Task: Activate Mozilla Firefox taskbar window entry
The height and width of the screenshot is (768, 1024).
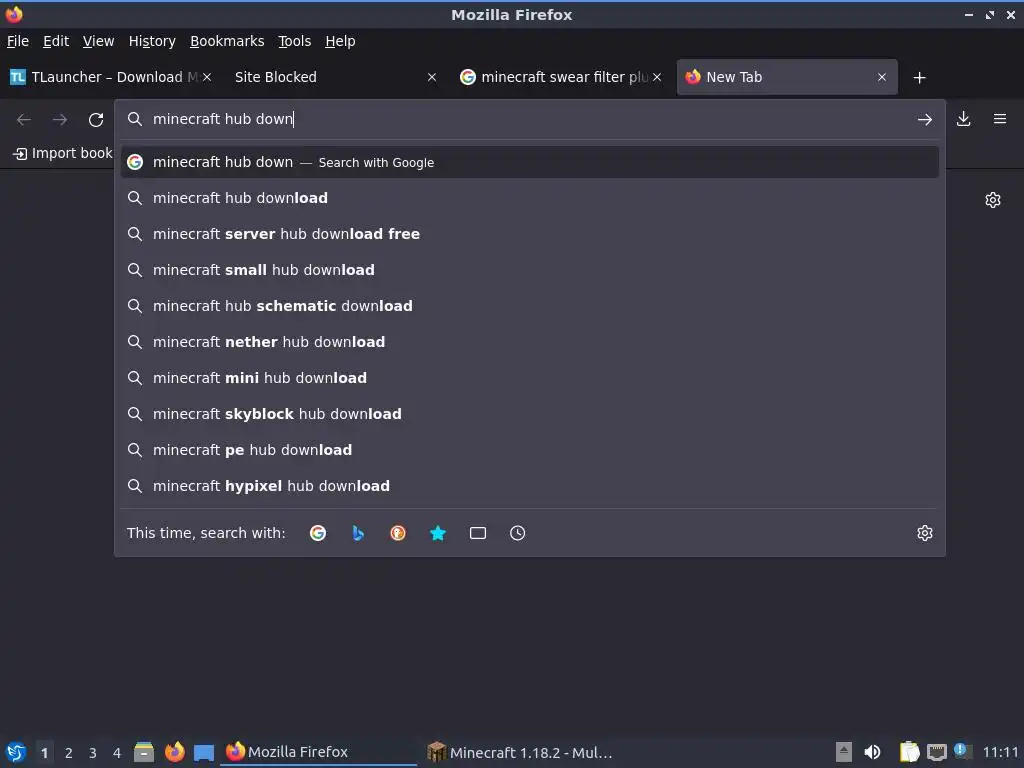Action: [320, 752]
